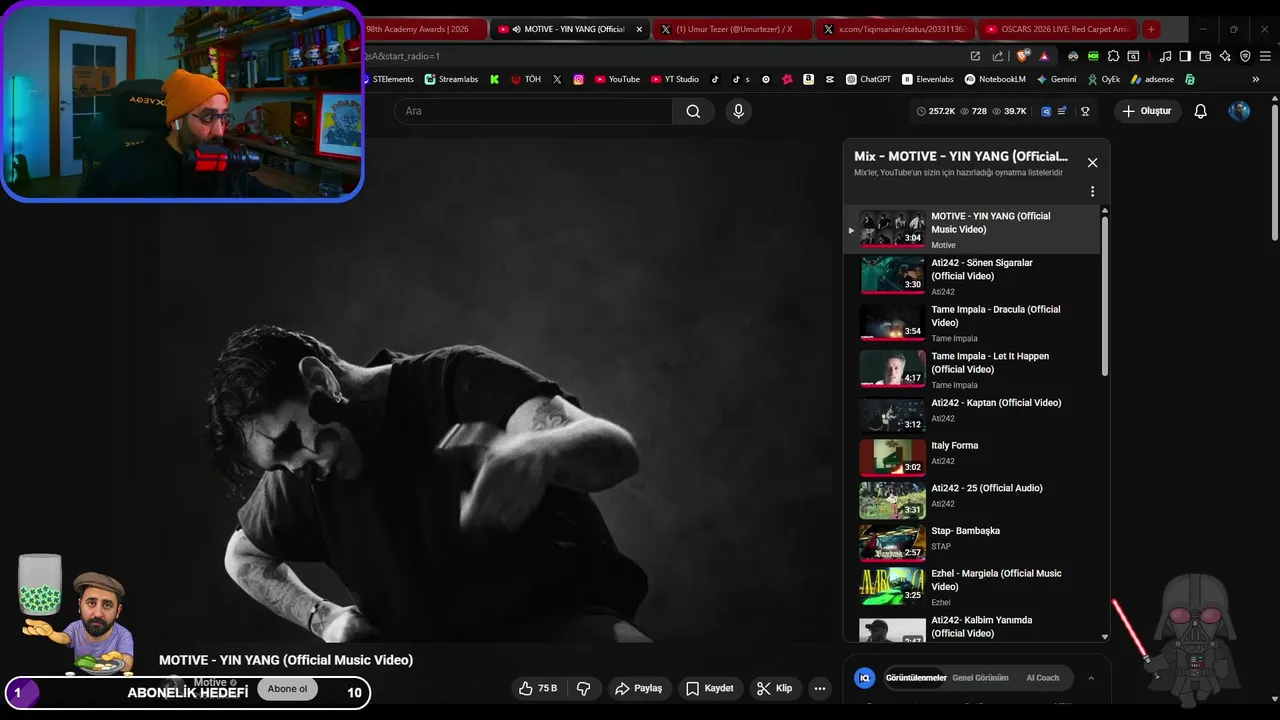The height and width of the screenshot is (720, 1280).
Task: Select the Genel Görünüm tab
Action: (980, 678)
